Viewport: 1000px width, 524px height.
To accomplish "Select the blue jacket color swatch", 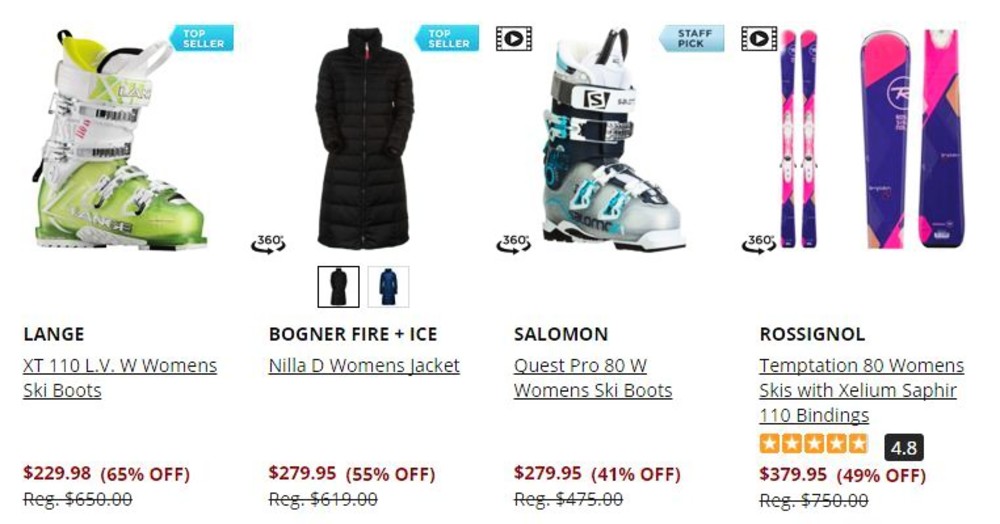I will [x=388, y=287].
